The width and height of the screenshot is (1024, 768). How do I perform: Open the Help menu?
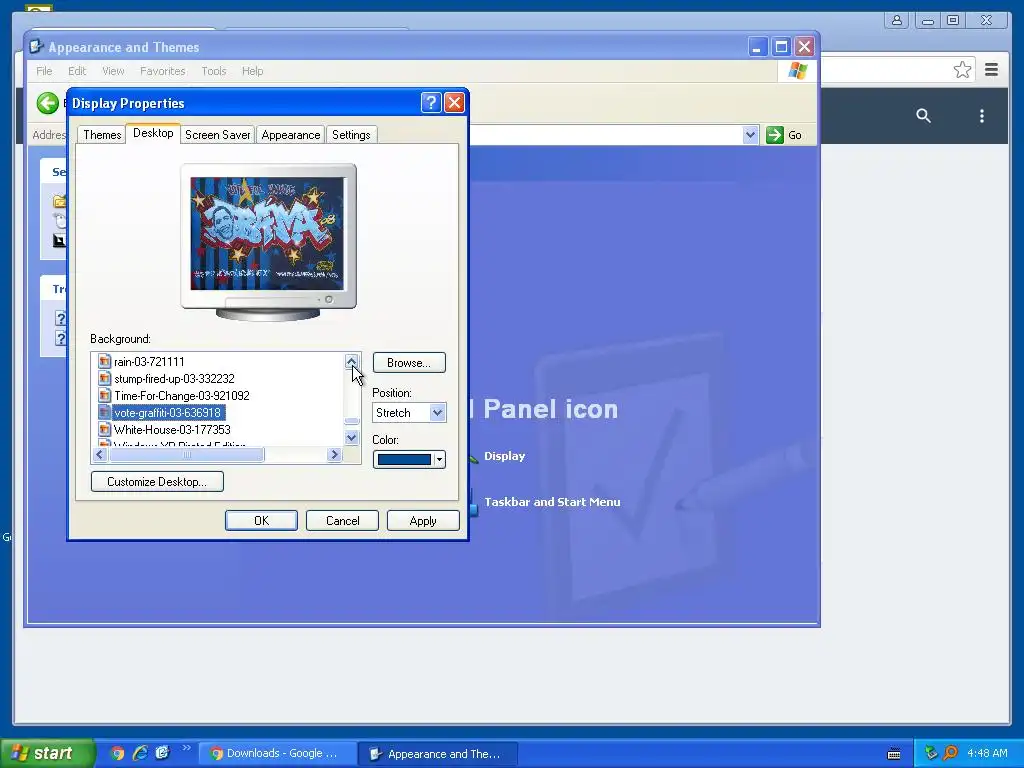(x=253, y=71)
